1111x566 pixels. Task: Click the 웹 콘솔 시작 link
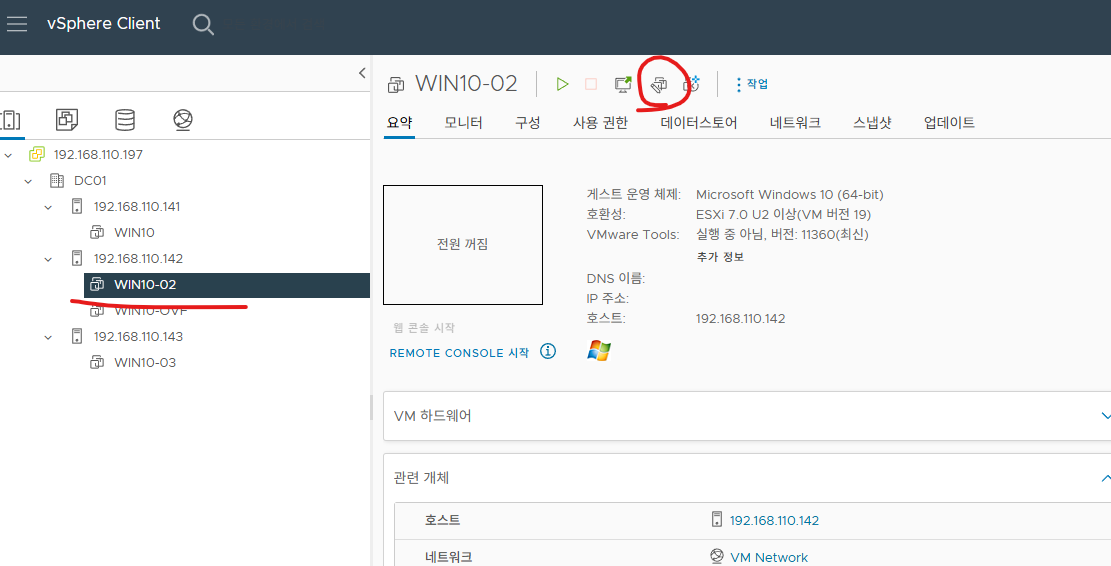pyautogui.click(x=424, y=327)
